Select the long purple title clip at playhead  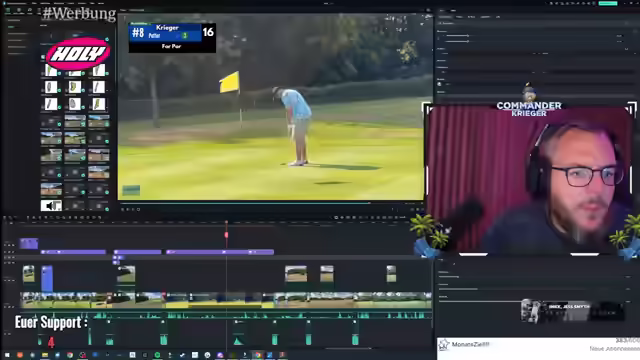coord(220,252)
